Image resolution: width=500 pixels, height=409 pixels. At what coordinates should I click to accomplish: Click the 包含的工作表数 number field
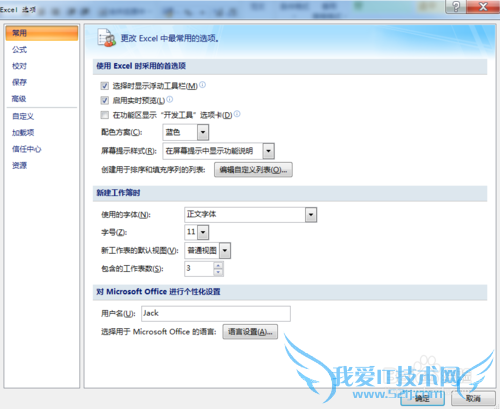199,269
